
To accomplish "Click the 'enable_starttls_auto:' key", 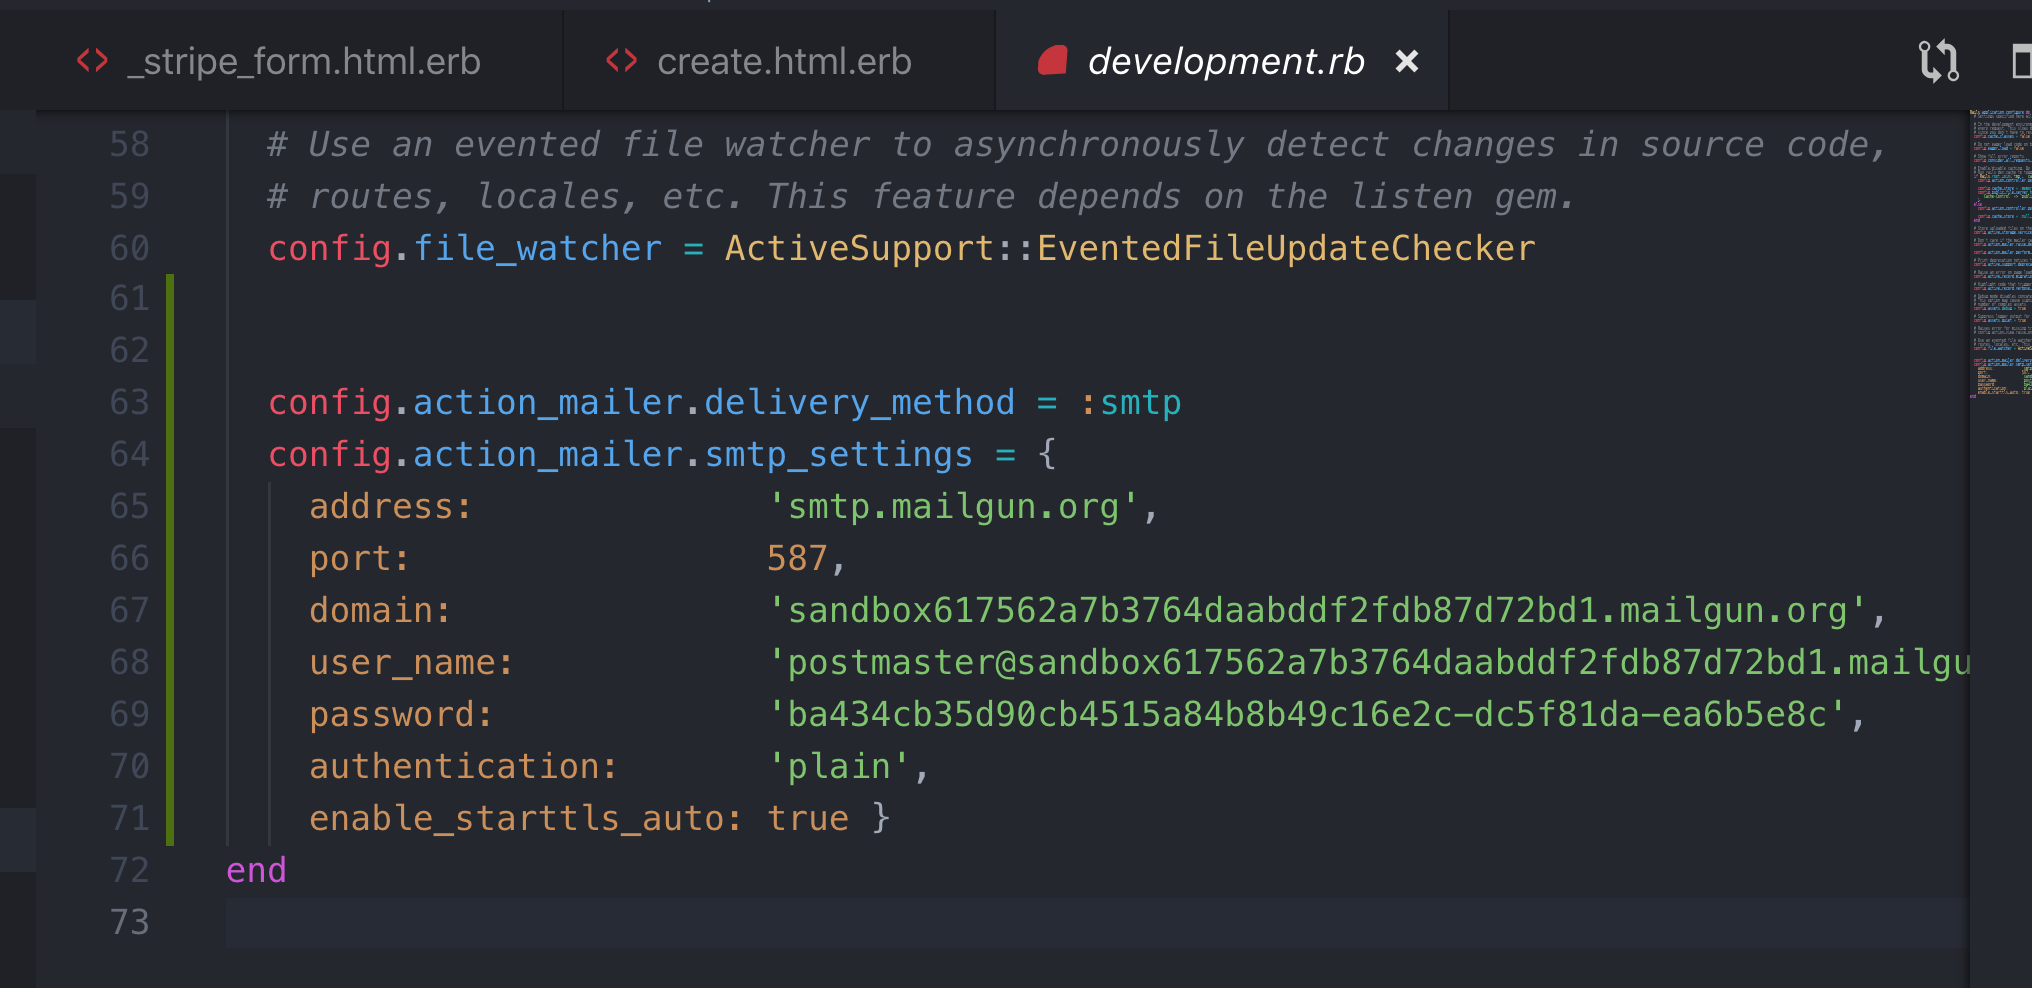I will click(x=525, y=819).
